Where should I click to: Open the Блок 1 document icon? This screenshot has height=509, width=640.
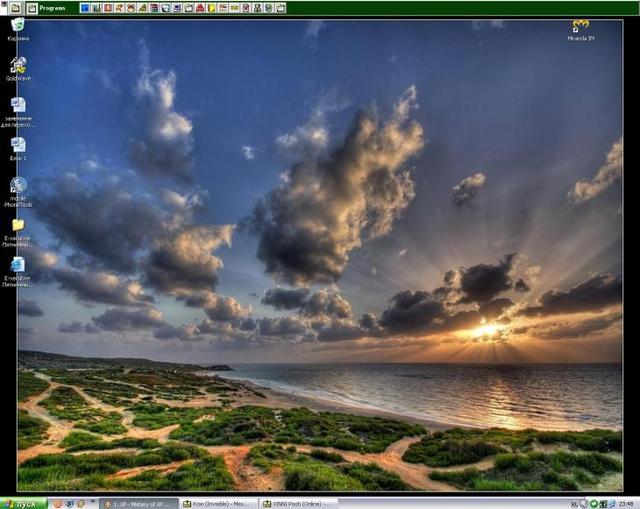[18, 145]
